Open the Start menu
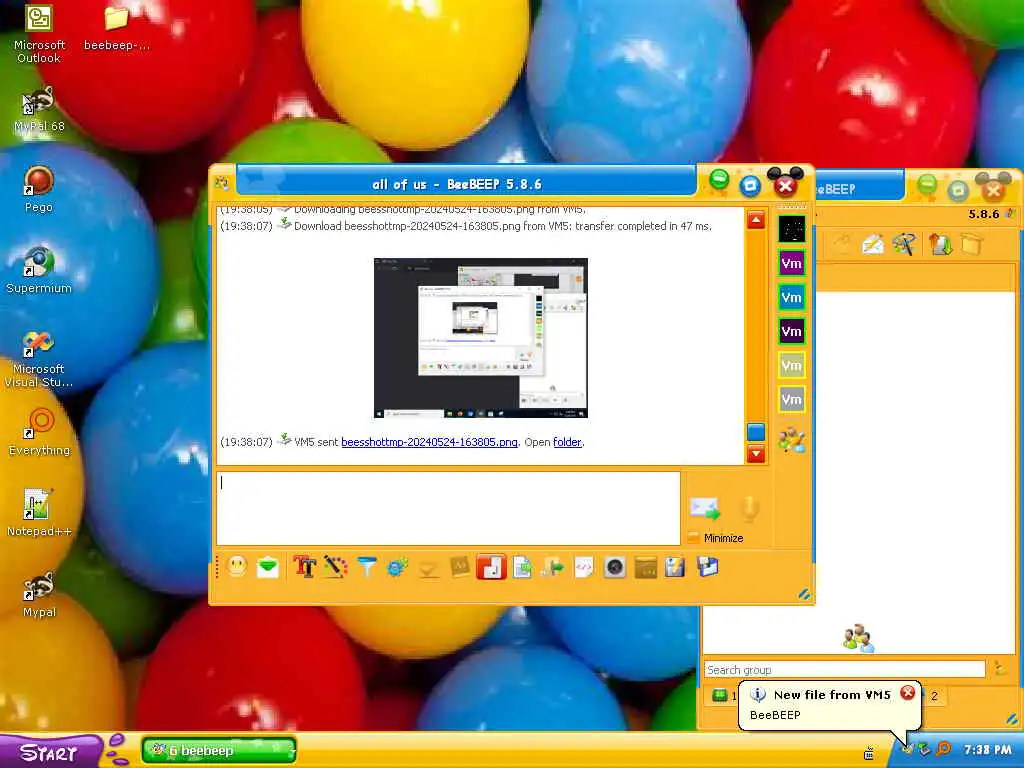This screenshot has width=1024, height=768. [51, 752]
